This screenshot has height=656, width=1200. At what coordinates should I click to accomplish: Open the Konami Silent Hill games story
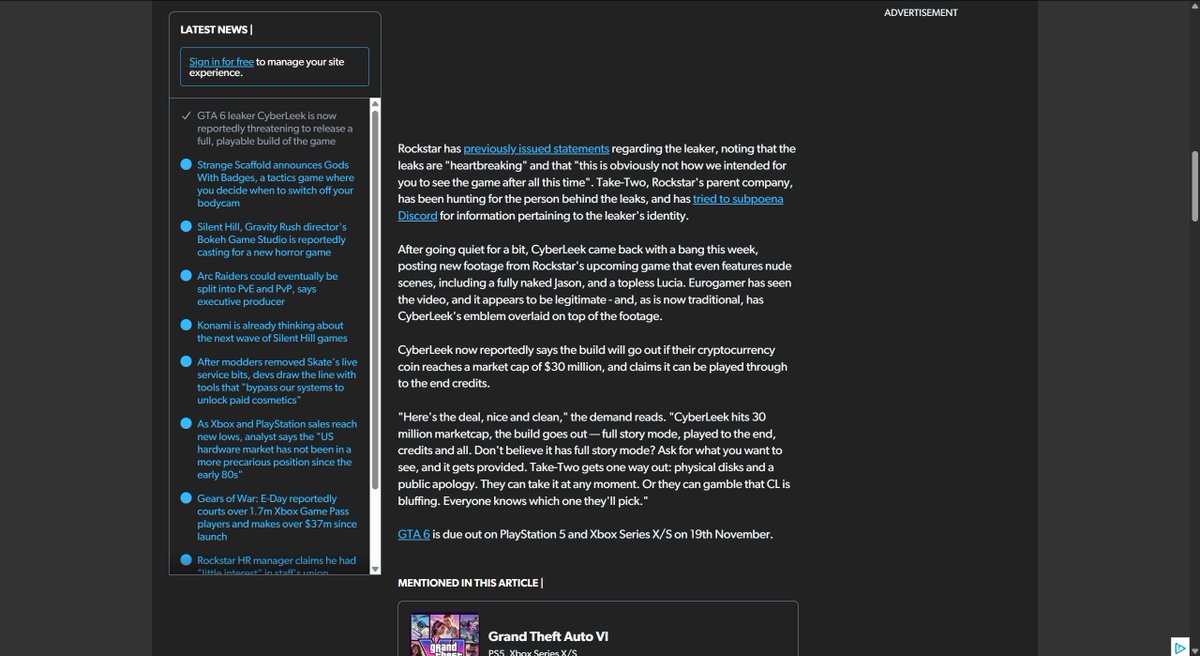[x=271, y=332]
